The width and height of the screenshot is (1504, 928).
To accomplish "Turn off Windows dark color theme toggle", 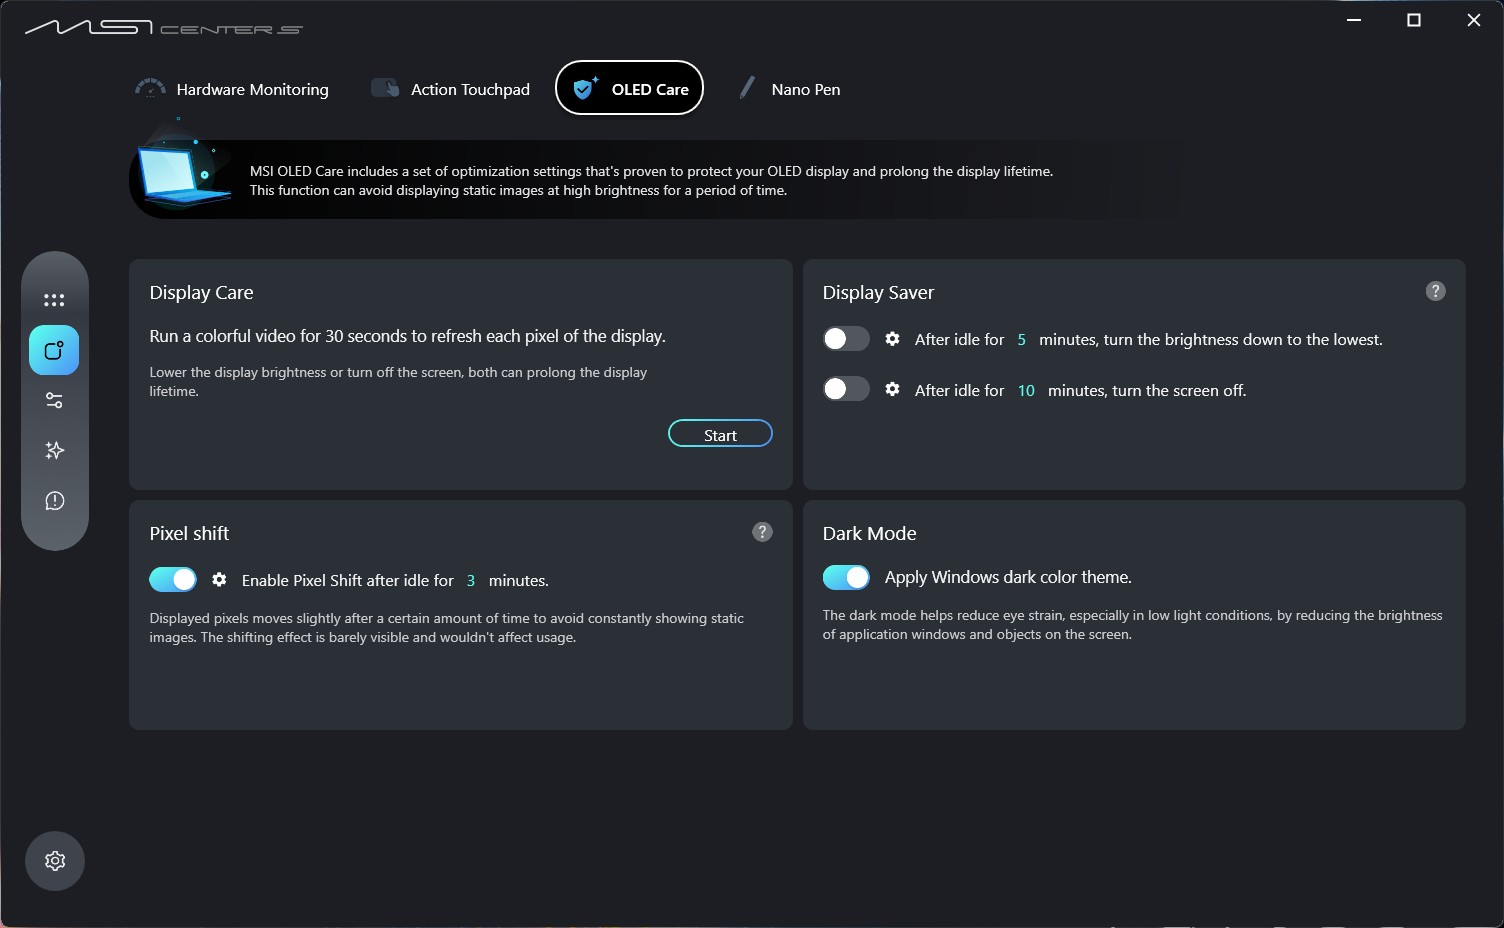I will [846, 577].
